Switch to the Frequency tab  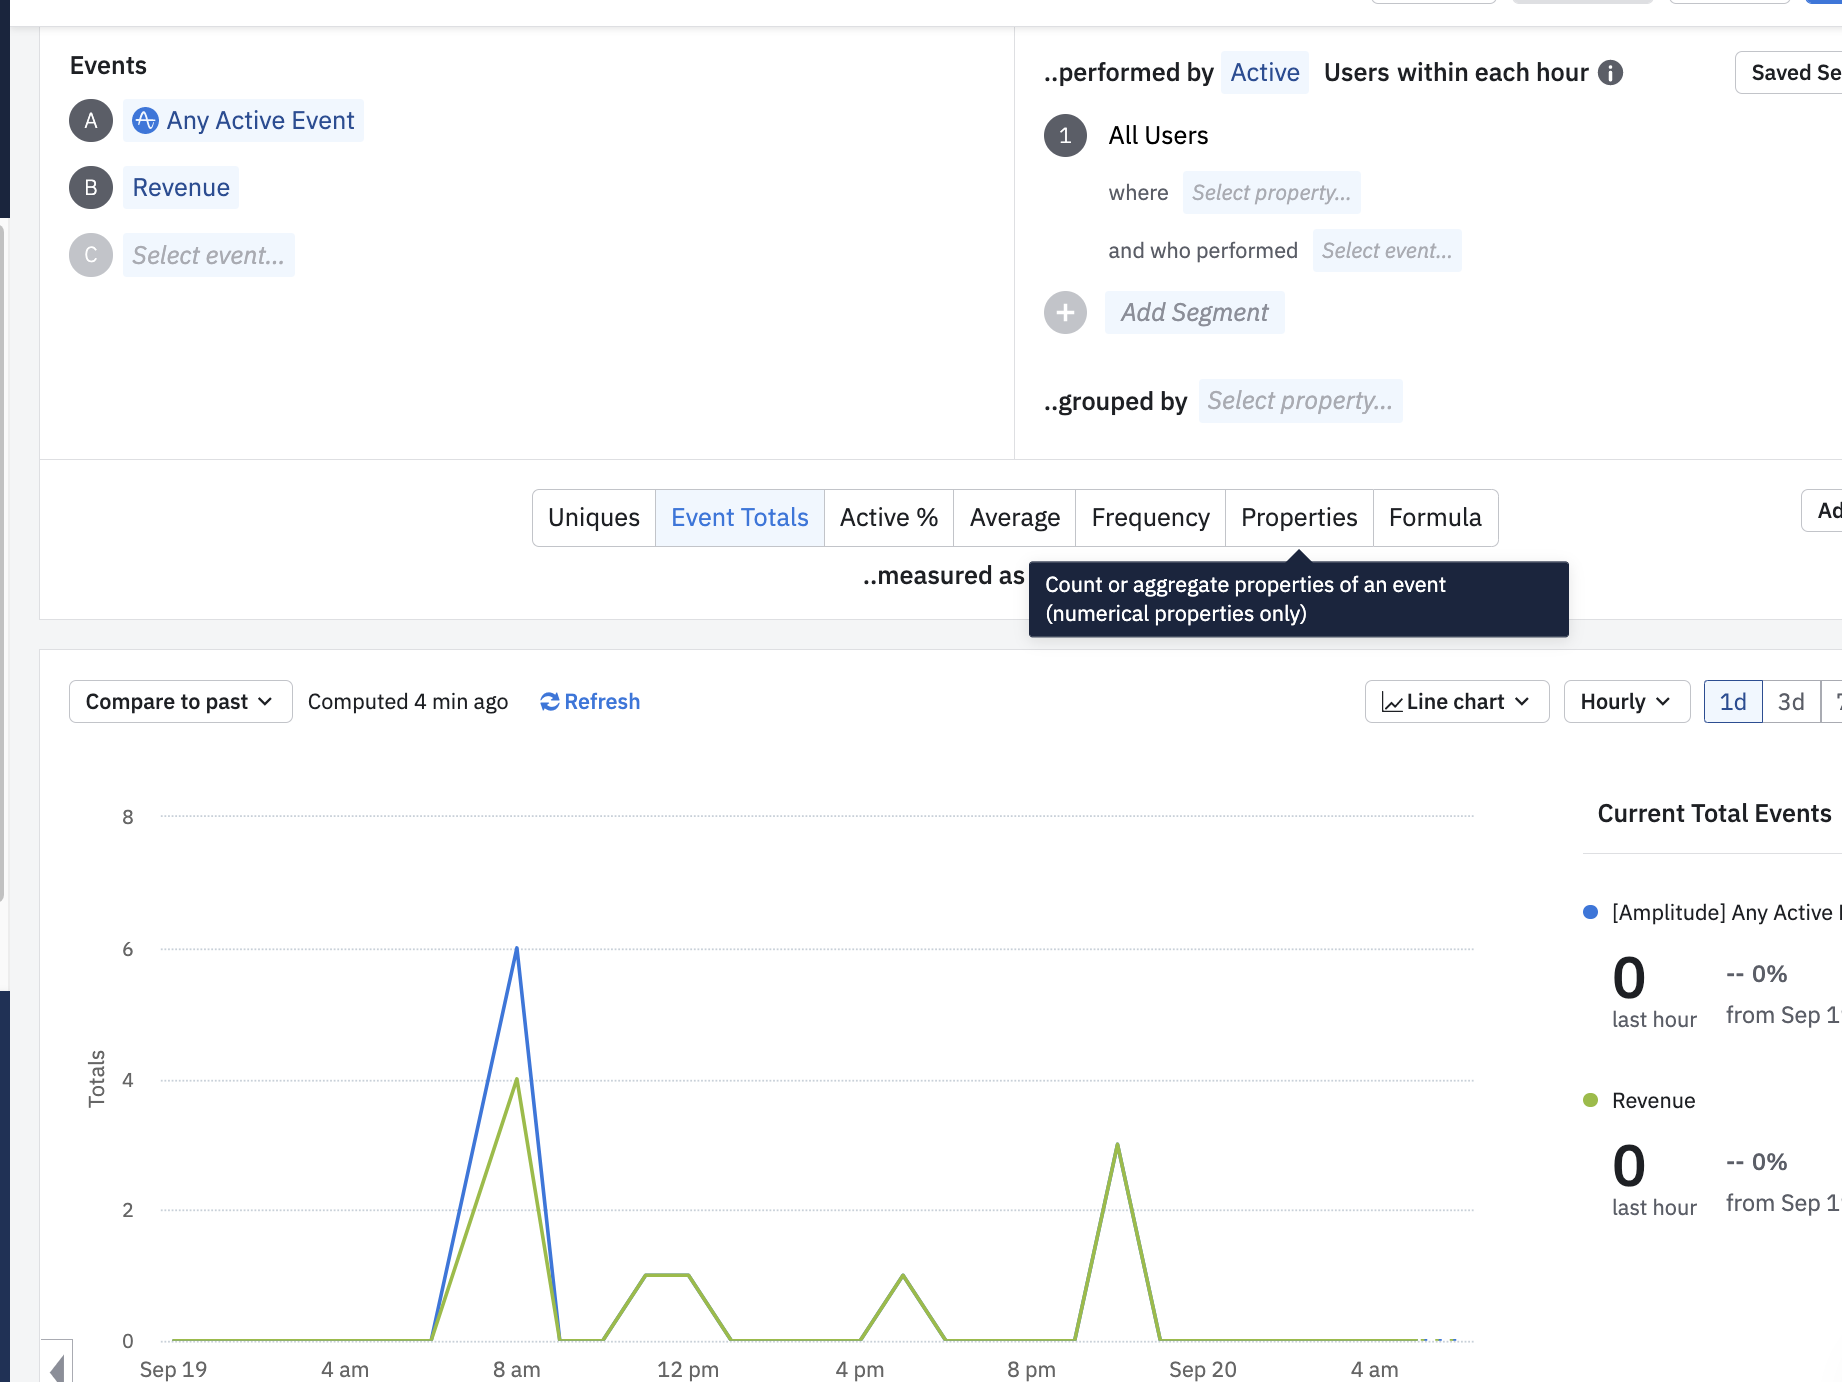point(1150,518)
